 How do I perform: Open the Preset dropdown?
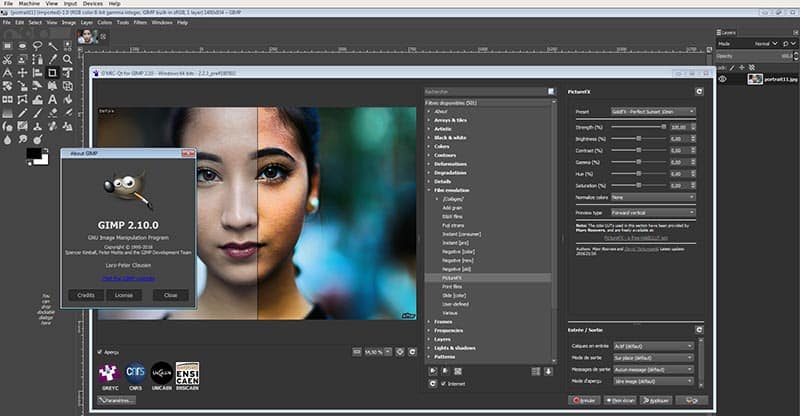click(653, 112)
